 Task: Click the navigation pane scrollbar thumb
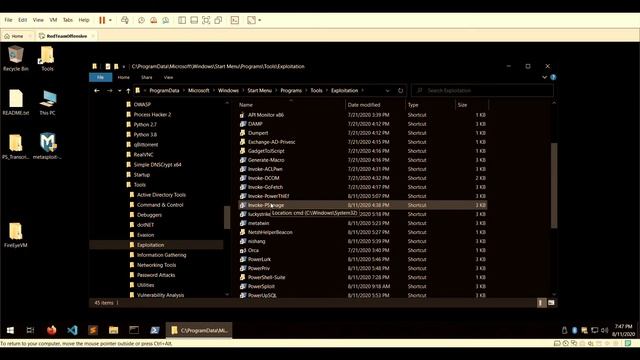point(227,218)
